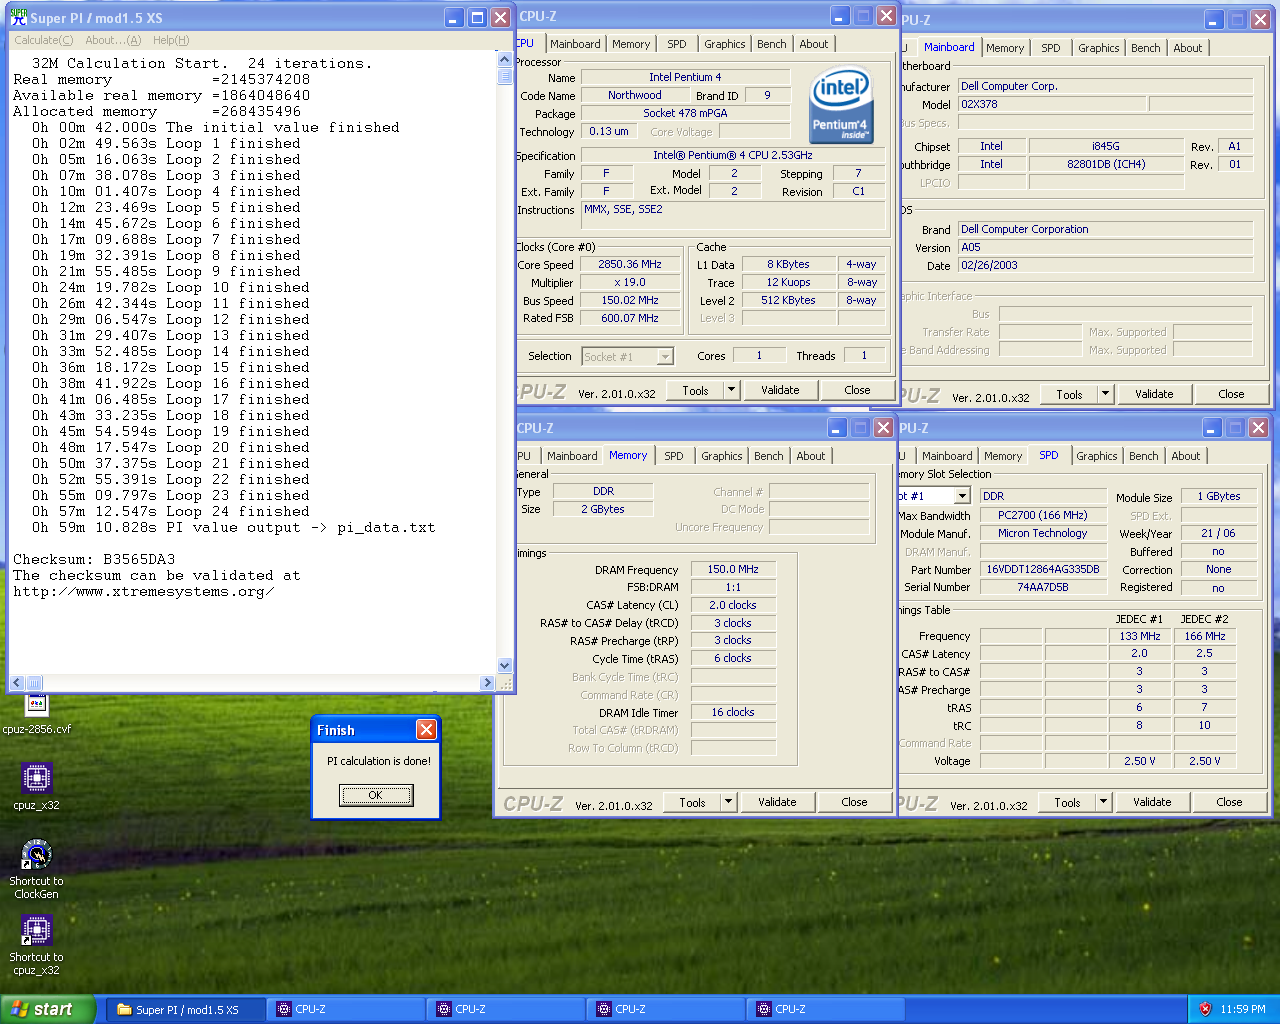
Task: Open Graphics tab in CPU-Z SPD window
Action: (1096, 456)
